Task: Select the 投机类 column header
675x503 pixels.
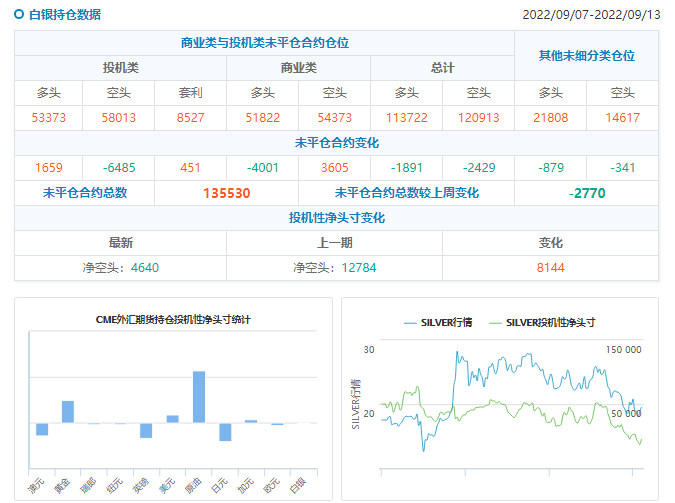Action: click(x=121, y=68)
